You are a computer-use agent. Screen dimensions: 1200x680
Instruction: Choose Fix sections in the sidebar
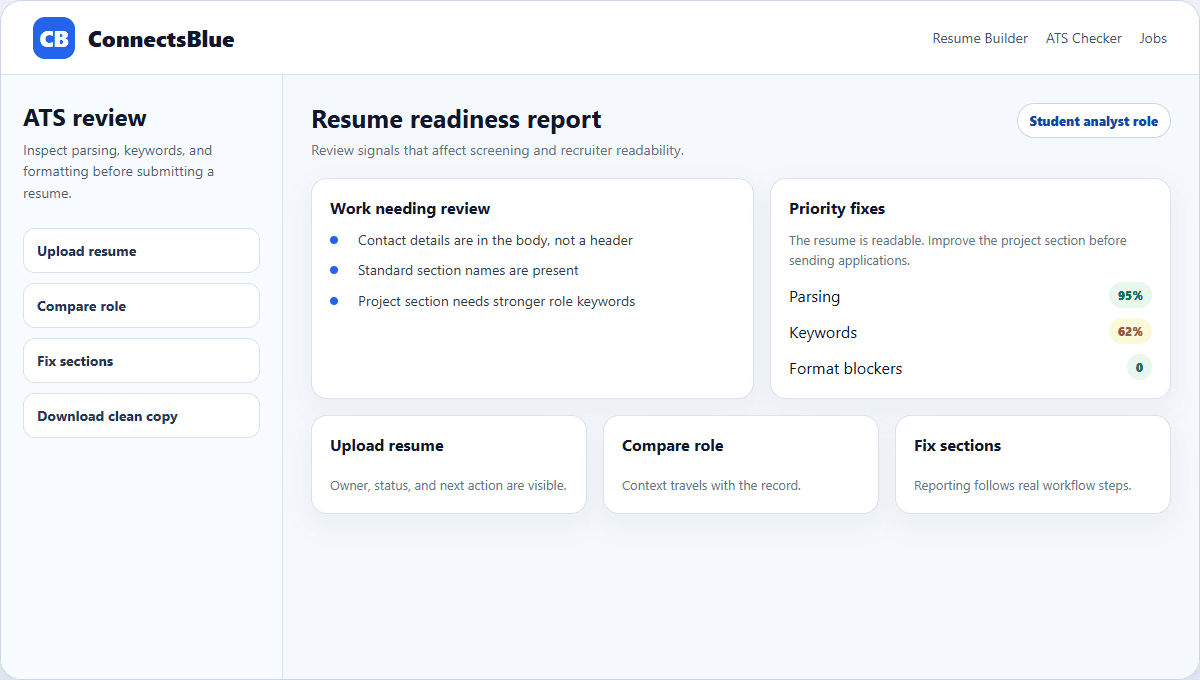[x=141, y=361]
